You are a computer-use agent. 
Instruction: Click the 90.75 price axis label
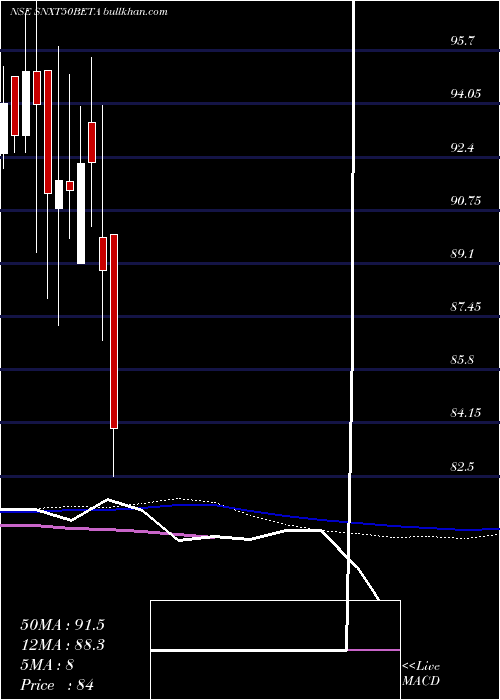[466, 201]
